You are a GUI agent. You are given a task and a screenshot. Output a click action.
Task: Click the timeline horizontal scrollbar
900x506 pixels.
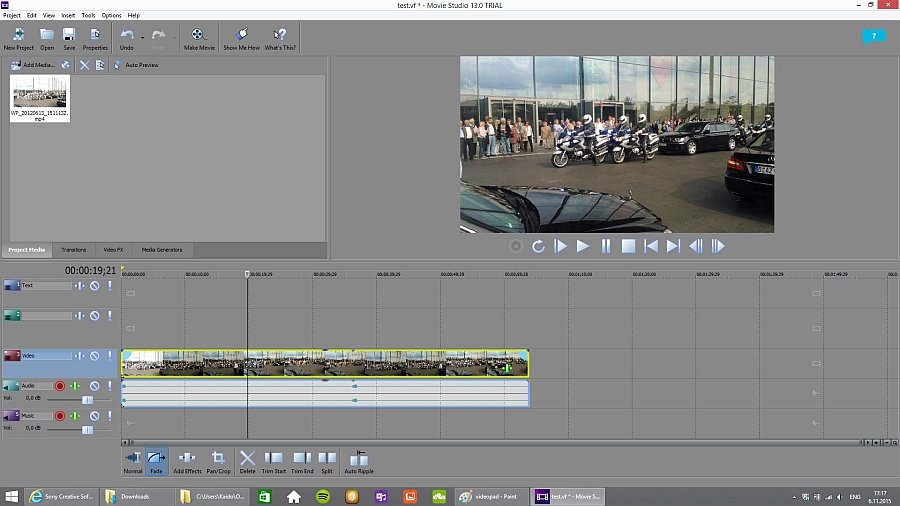point(494,442)
